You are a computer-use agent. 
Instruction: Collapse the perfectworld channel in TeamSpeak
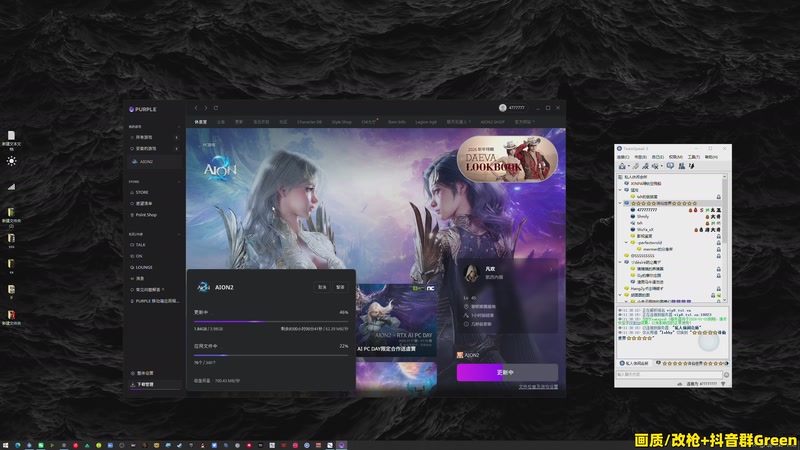coord(627,243)
